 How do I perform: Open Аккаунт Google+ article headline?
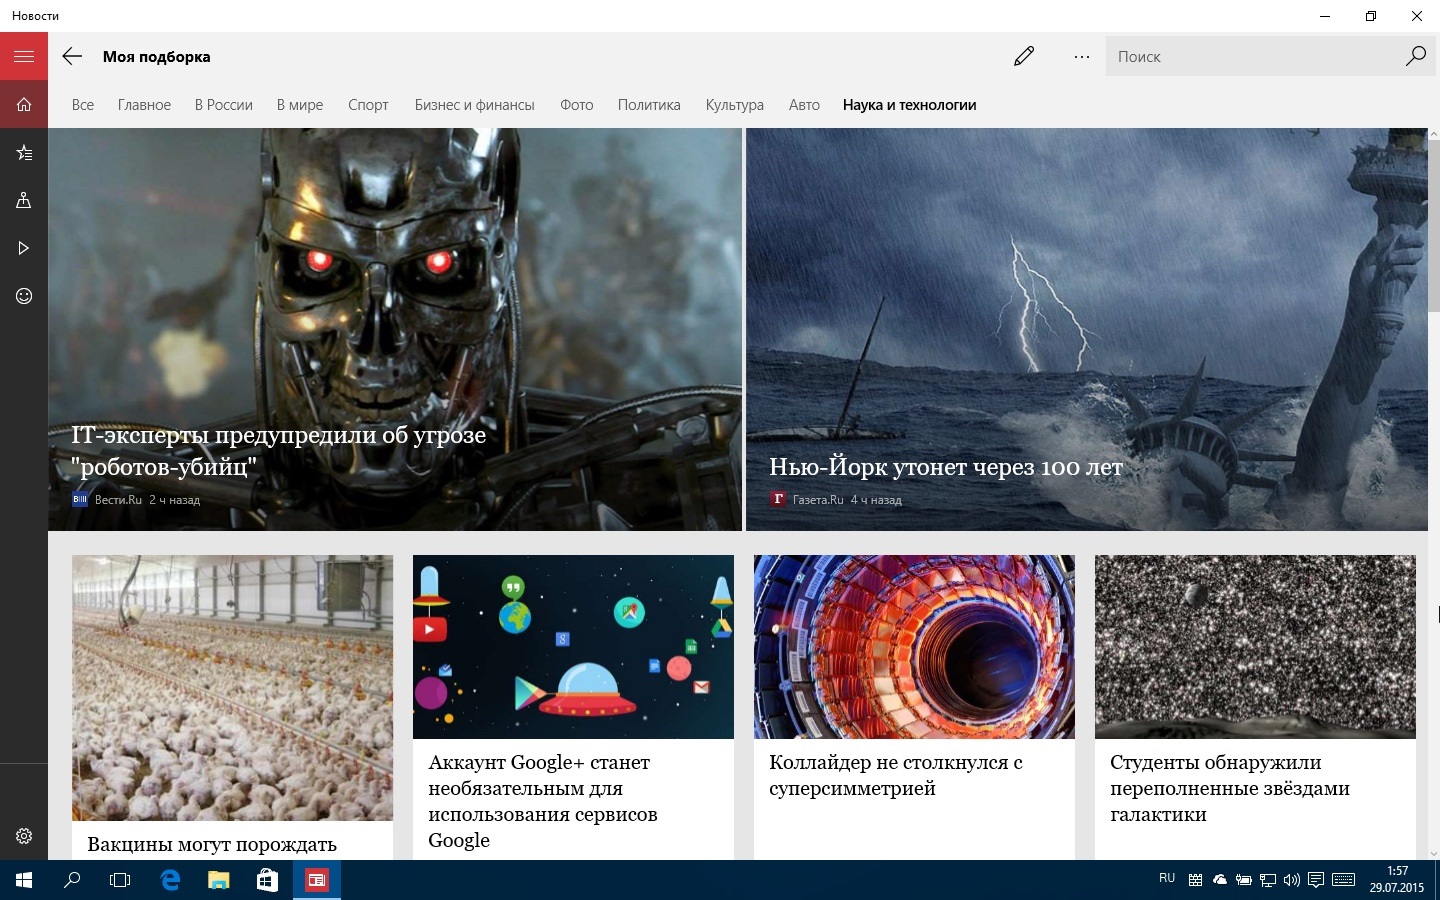(x=543, y=801)
